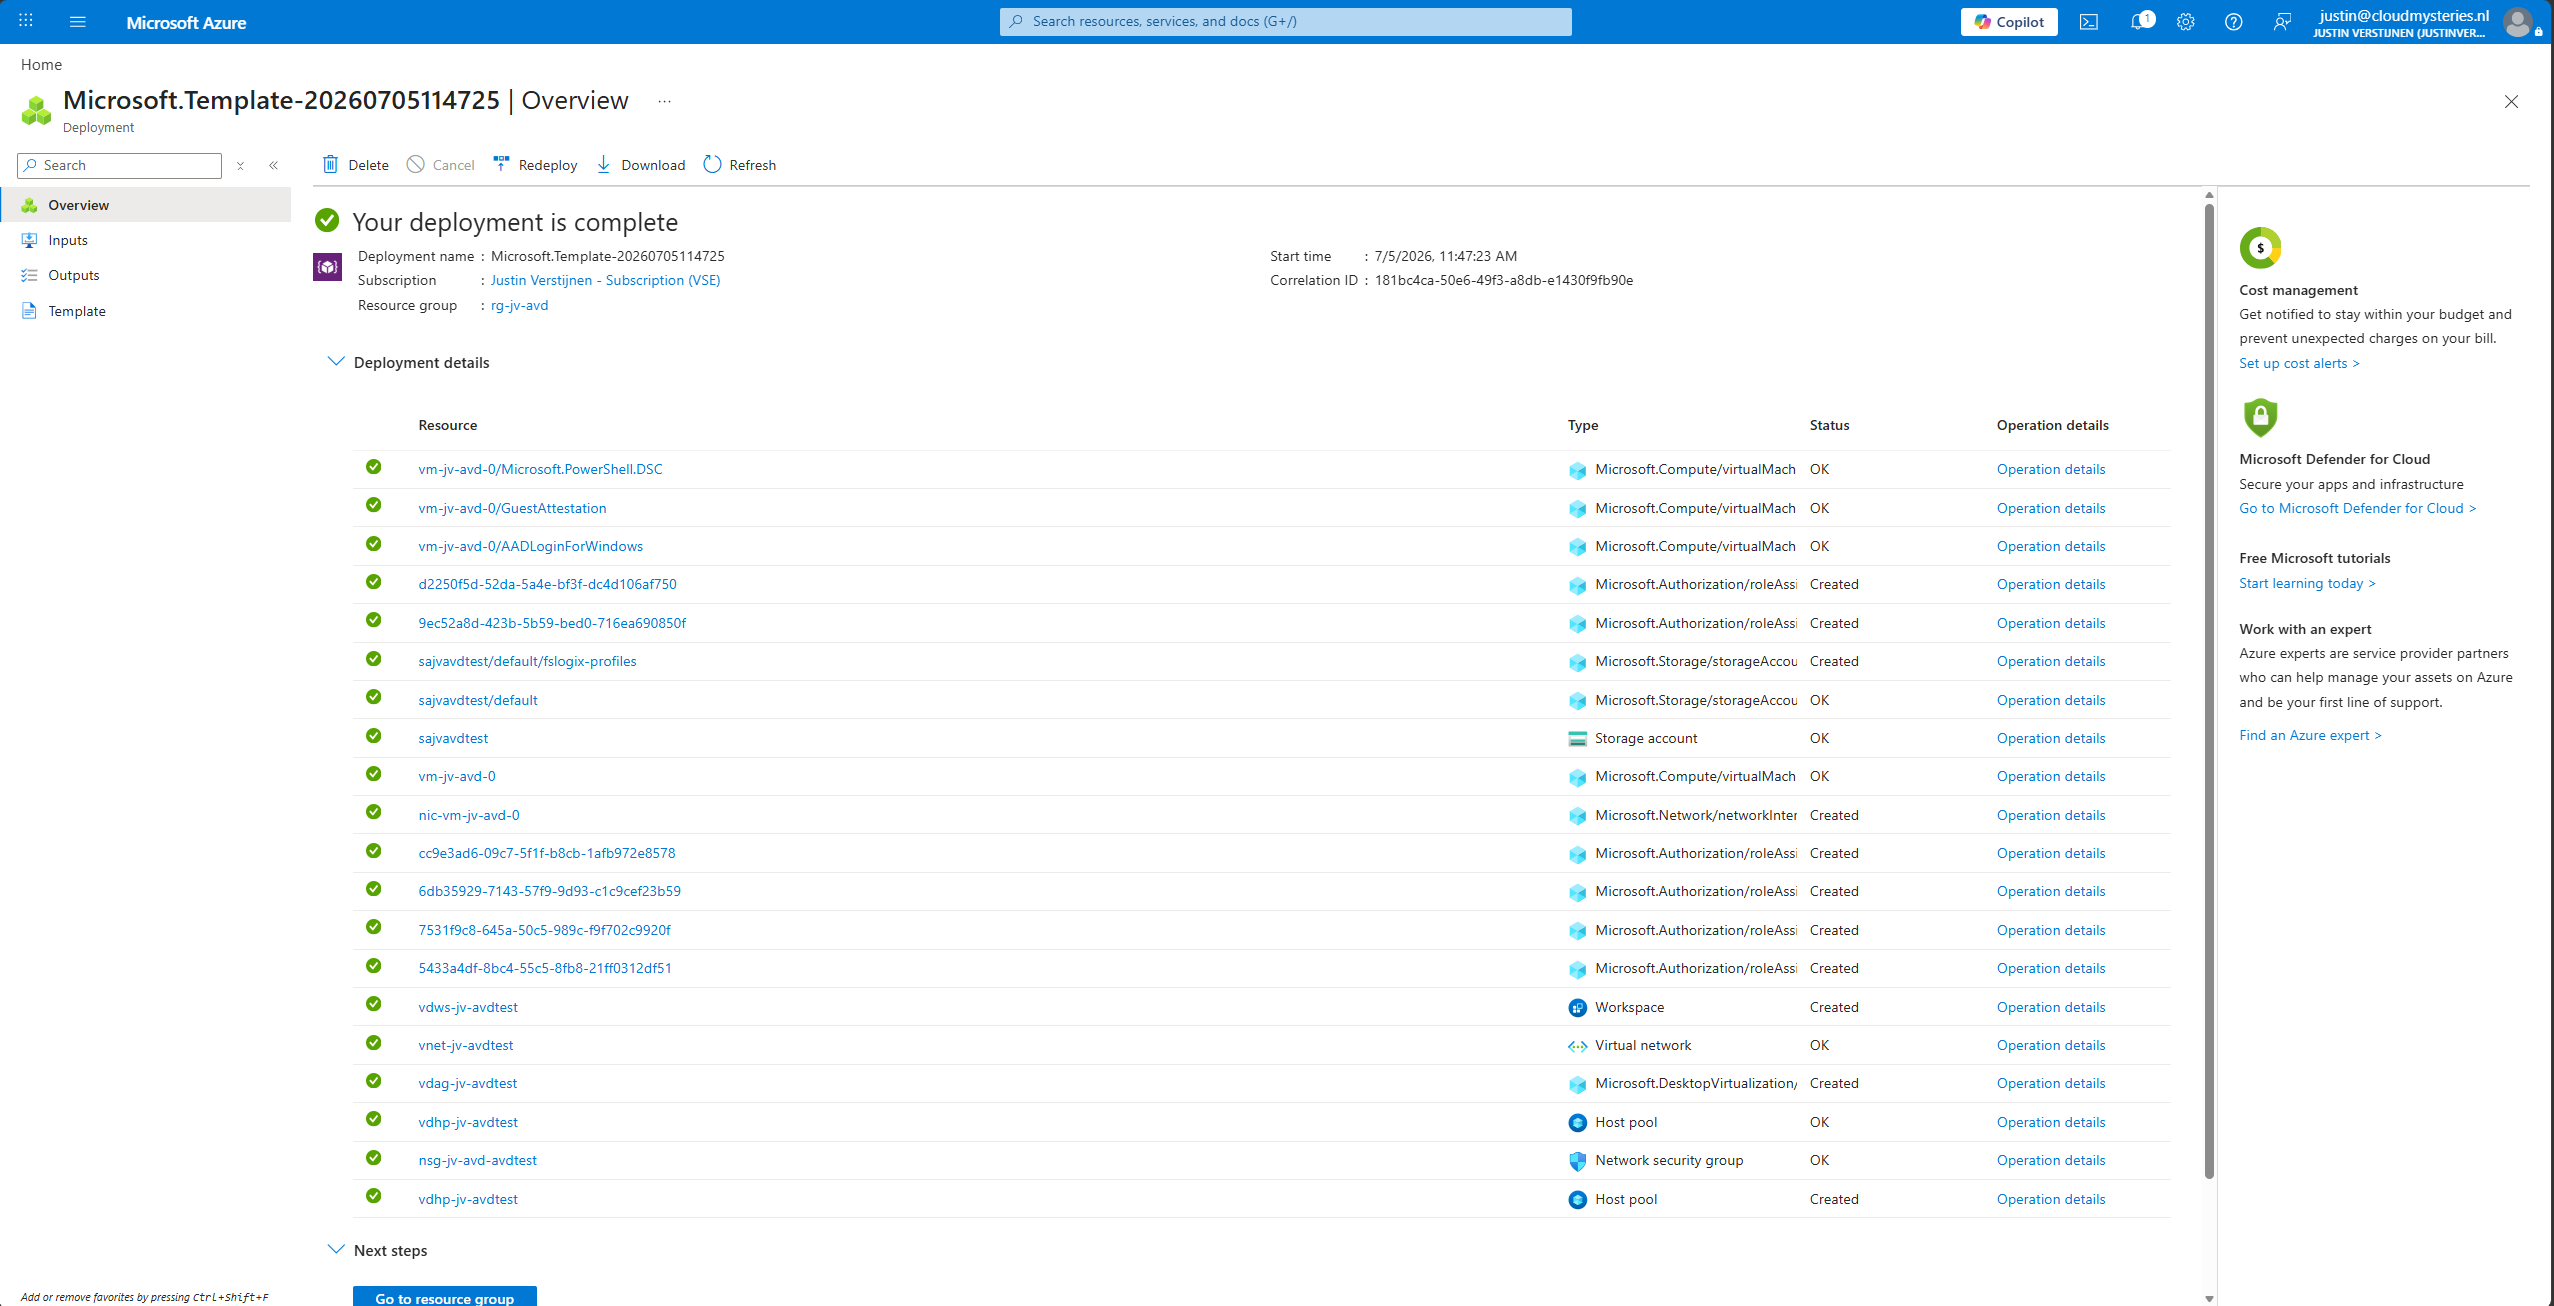The height and width of the screenshot is (1306, 2554).
Task: Click the Delete deployment button
Action: 355,165
